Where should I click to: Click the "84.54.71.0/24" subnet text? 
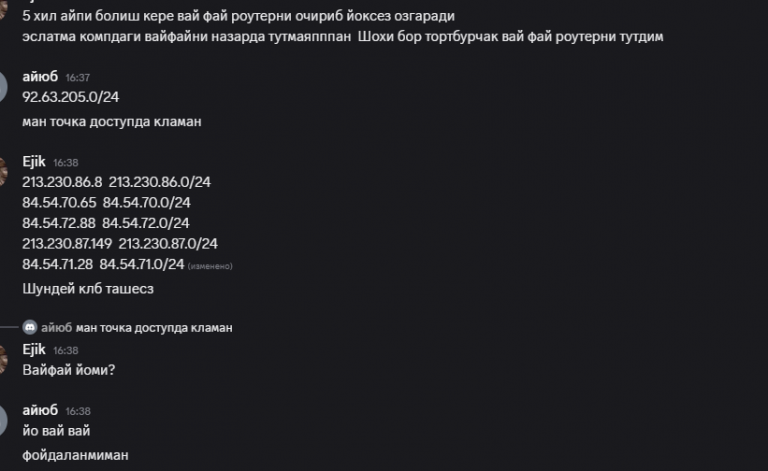click(x=142, y=264)
